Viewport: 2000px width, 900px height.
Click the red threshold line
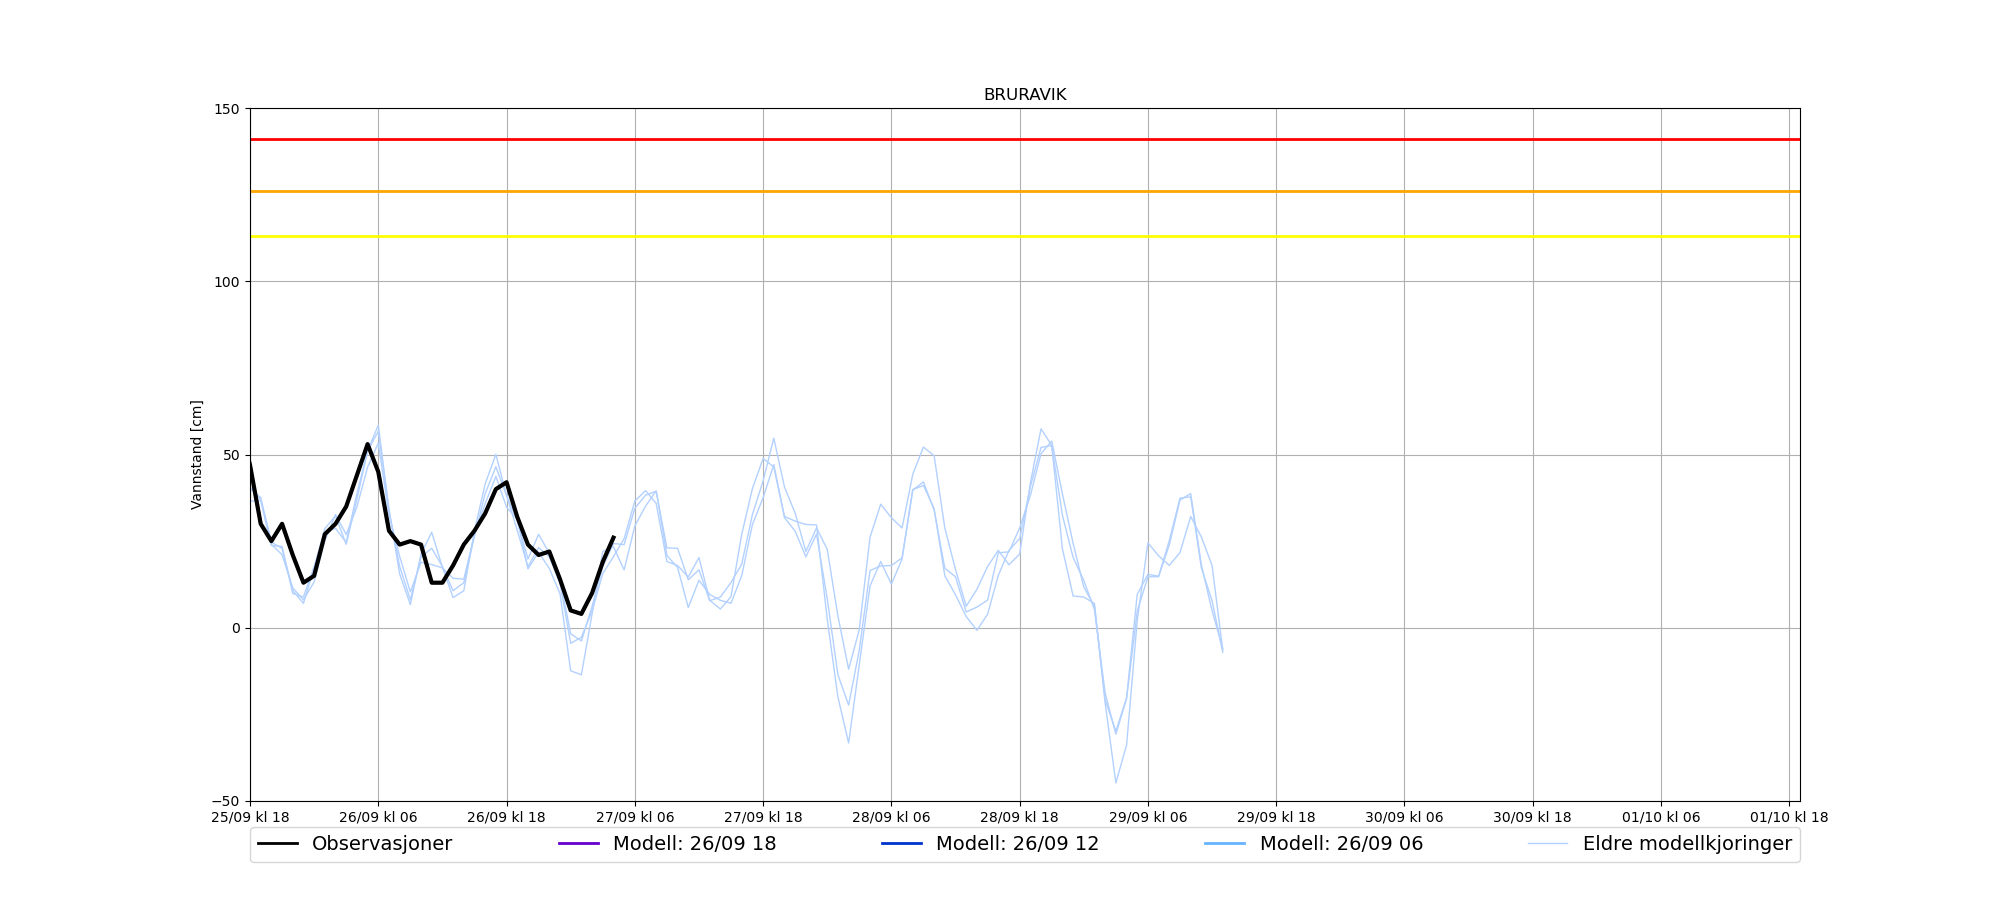1025,139
